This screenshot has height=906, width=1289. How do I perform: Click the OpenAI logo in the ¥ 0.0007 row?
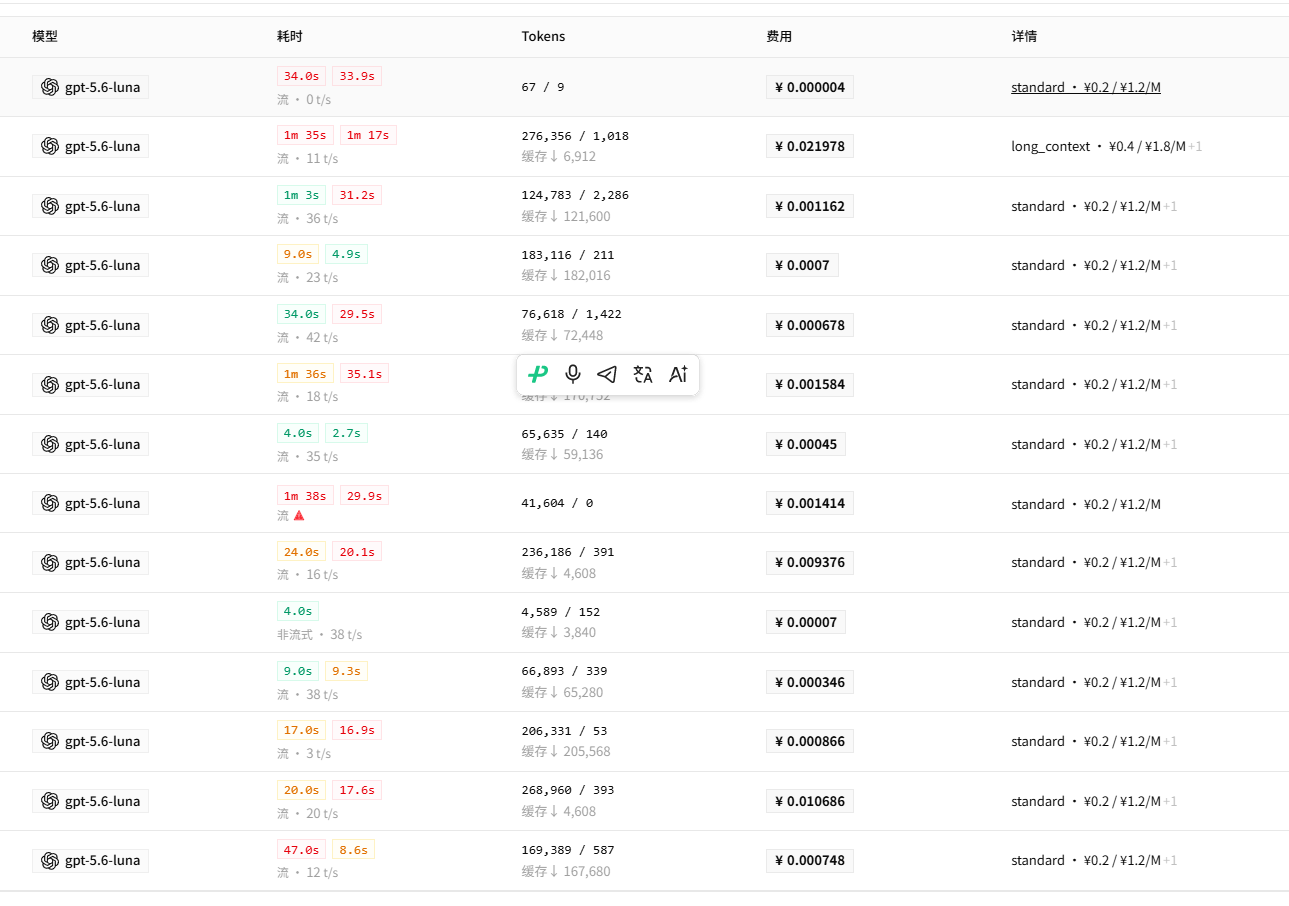50,265
